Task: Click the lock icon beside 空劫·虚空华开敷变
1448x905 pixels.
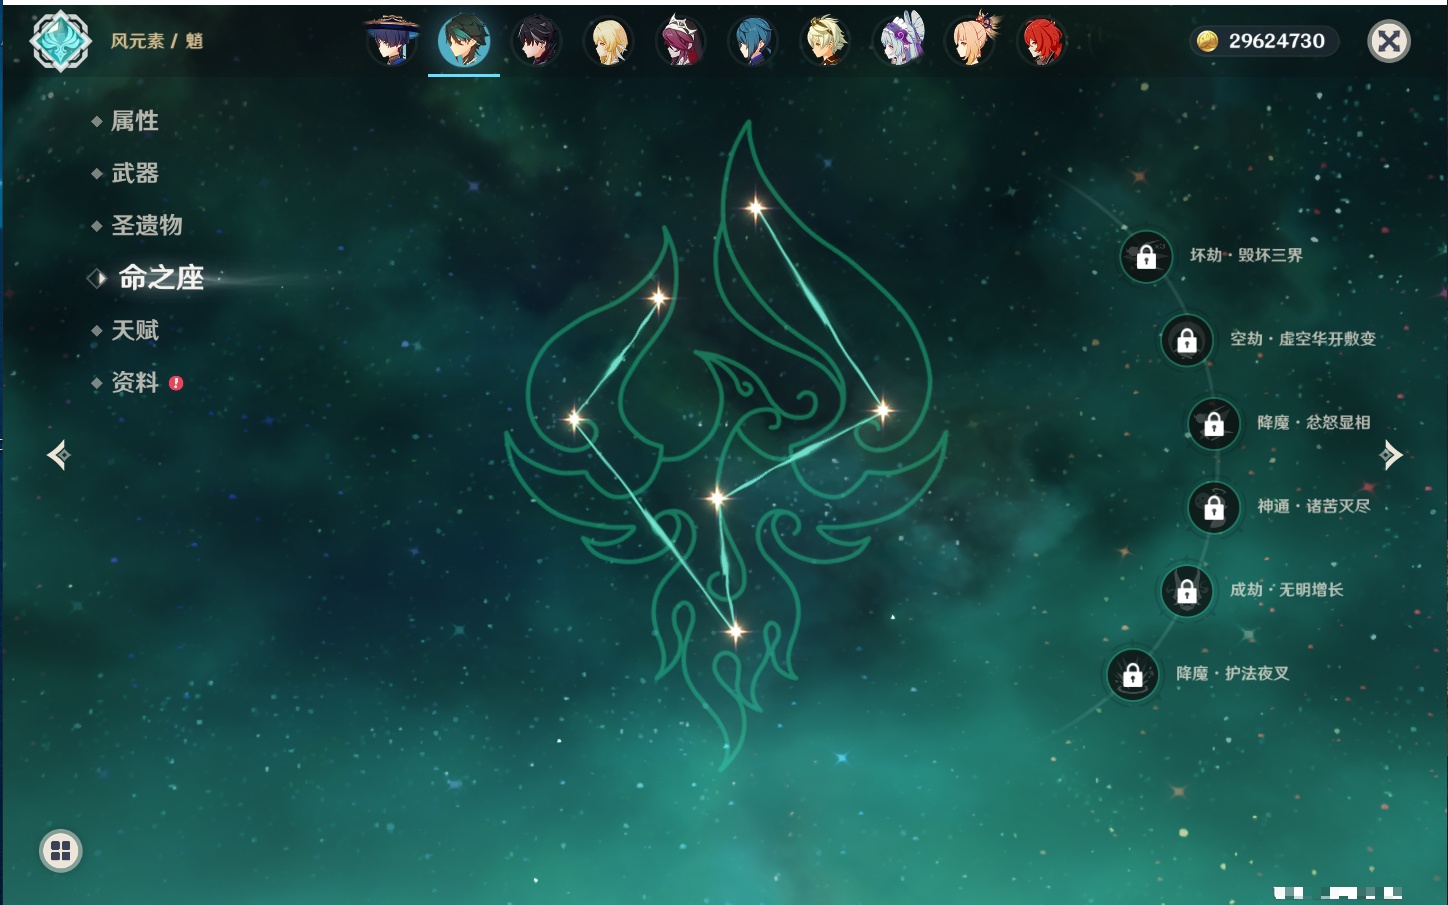Action: [1187, 340]
